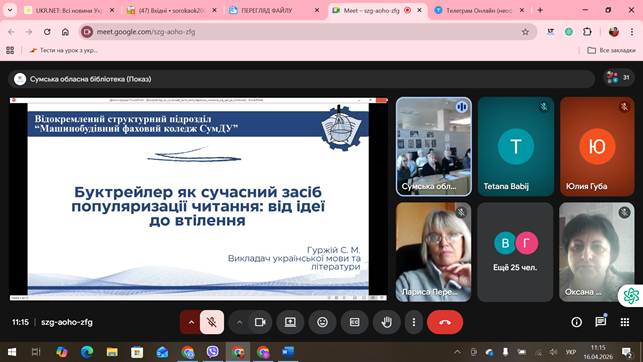This screenshot has width=643, height=362.
Task: Open the chat with everyone panel
Action: point(601,322)
